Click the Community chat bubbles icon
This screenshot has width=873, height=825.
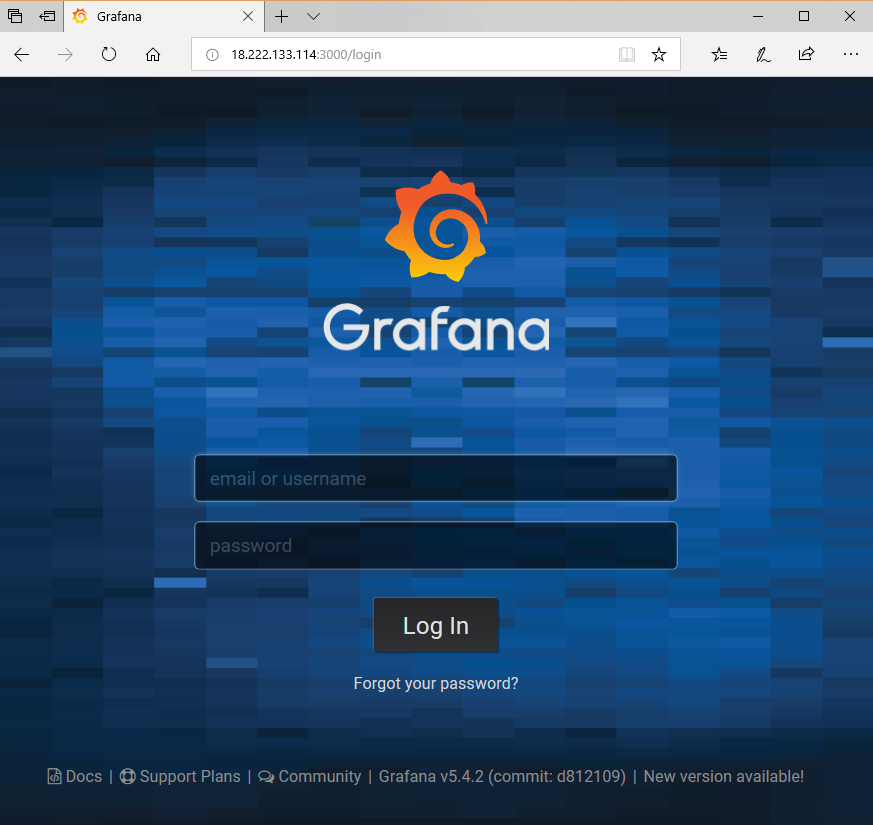point(266,777)
